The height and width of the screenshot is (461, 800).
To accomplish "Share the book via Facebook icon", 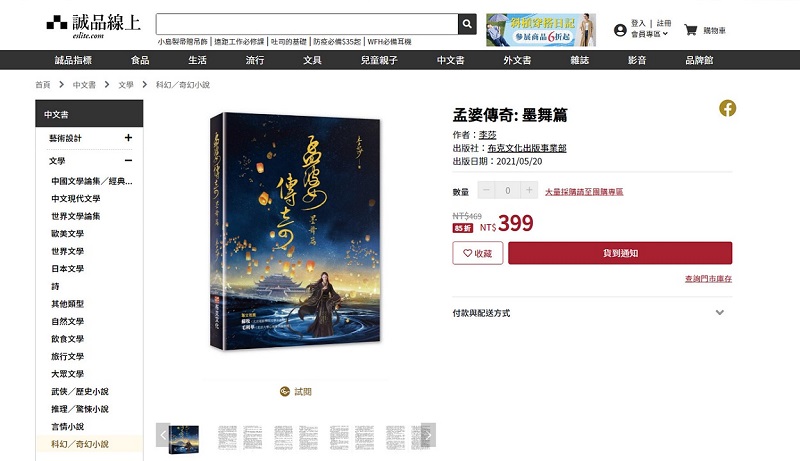I will [x=728, y=108].
